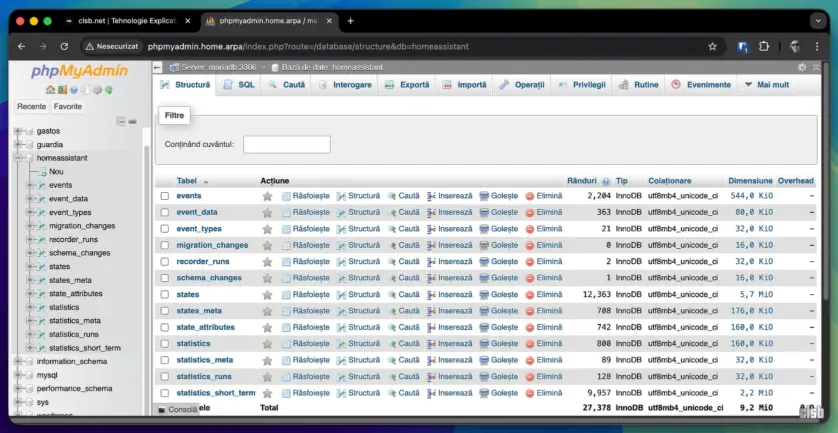Open the Mai mult dropdown menu

pos(766,85)
